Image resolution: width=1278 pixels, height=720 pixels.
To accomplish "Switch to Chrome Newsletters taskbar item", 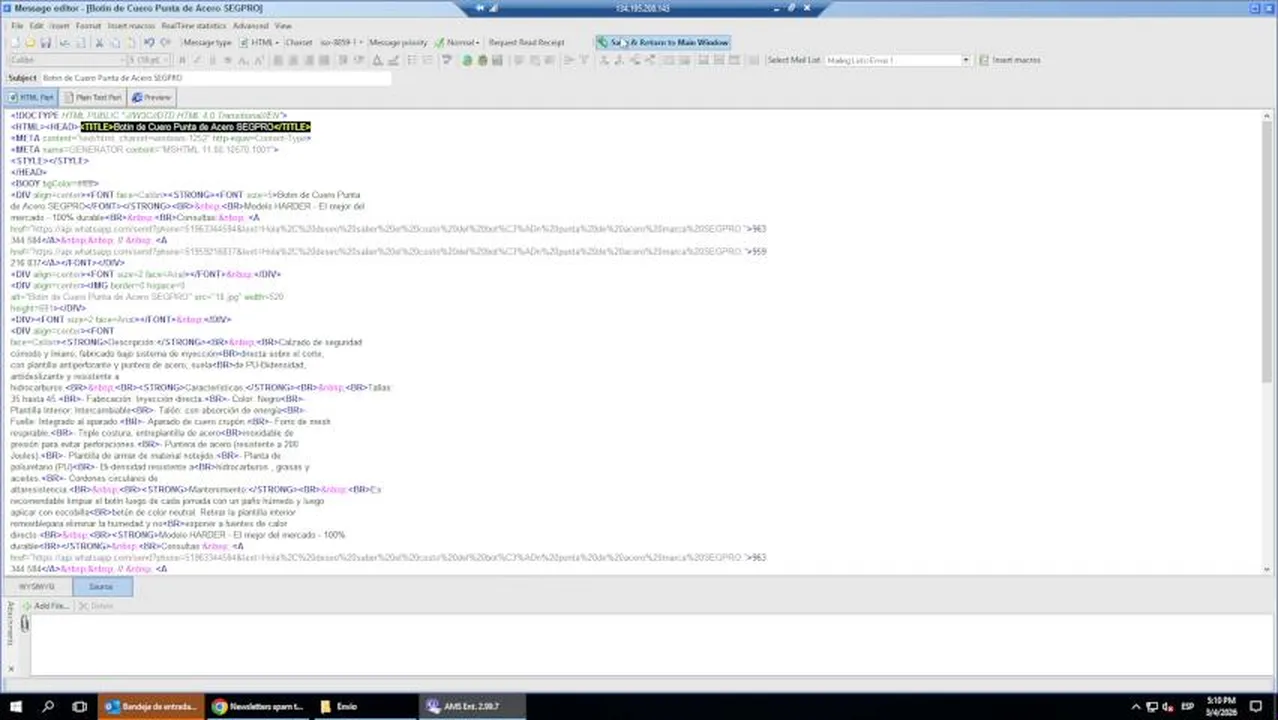I will click(x=258, y=706).
